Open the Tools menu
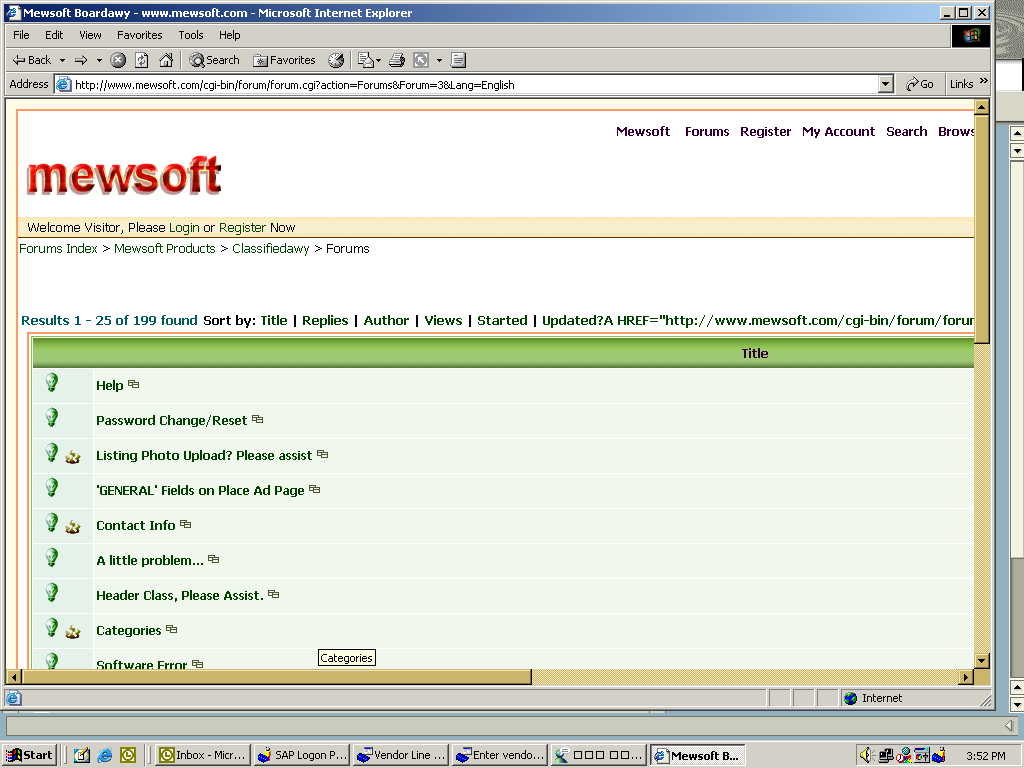Screen dimensions: 1024x768 (x=191, y=35)
